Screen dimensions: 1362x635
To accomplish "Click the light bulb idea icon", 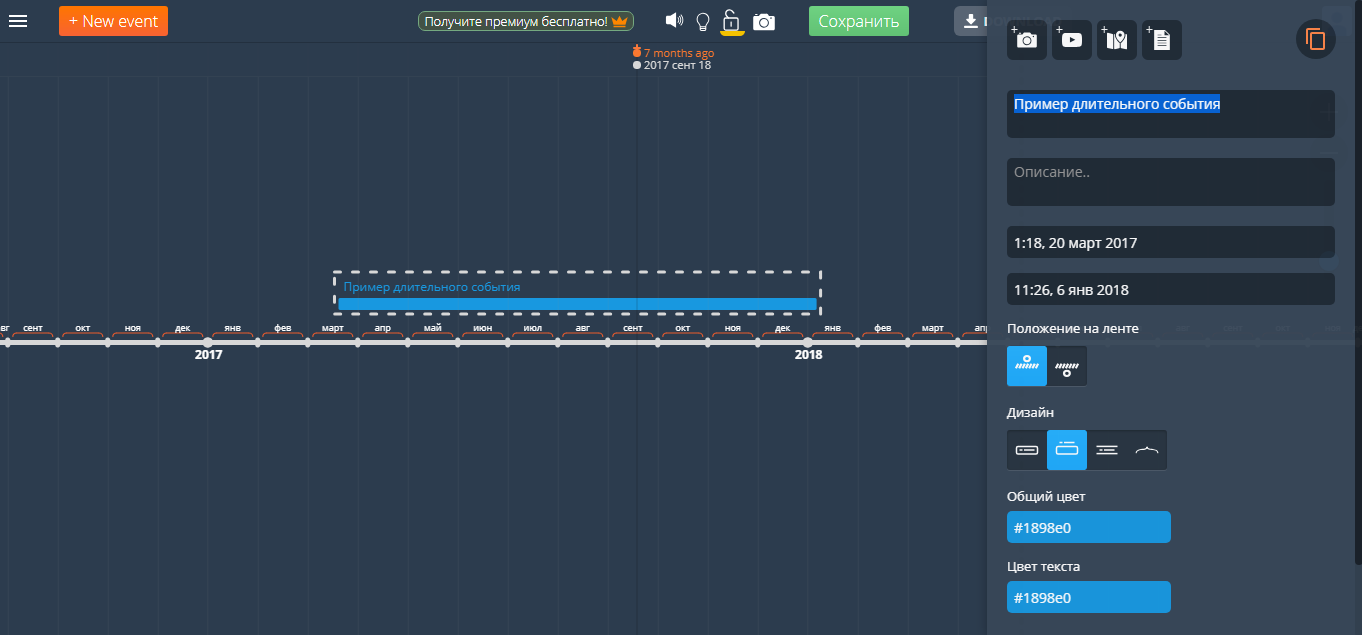I will pyautogui.click(x=703, y=21).
